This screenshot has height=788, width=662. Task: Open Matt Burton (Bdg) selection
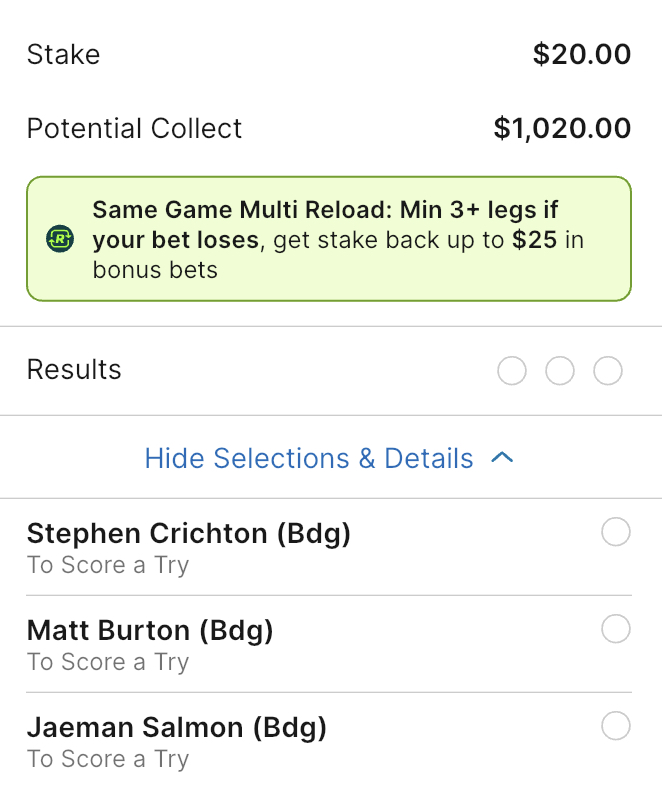[150, 630]
